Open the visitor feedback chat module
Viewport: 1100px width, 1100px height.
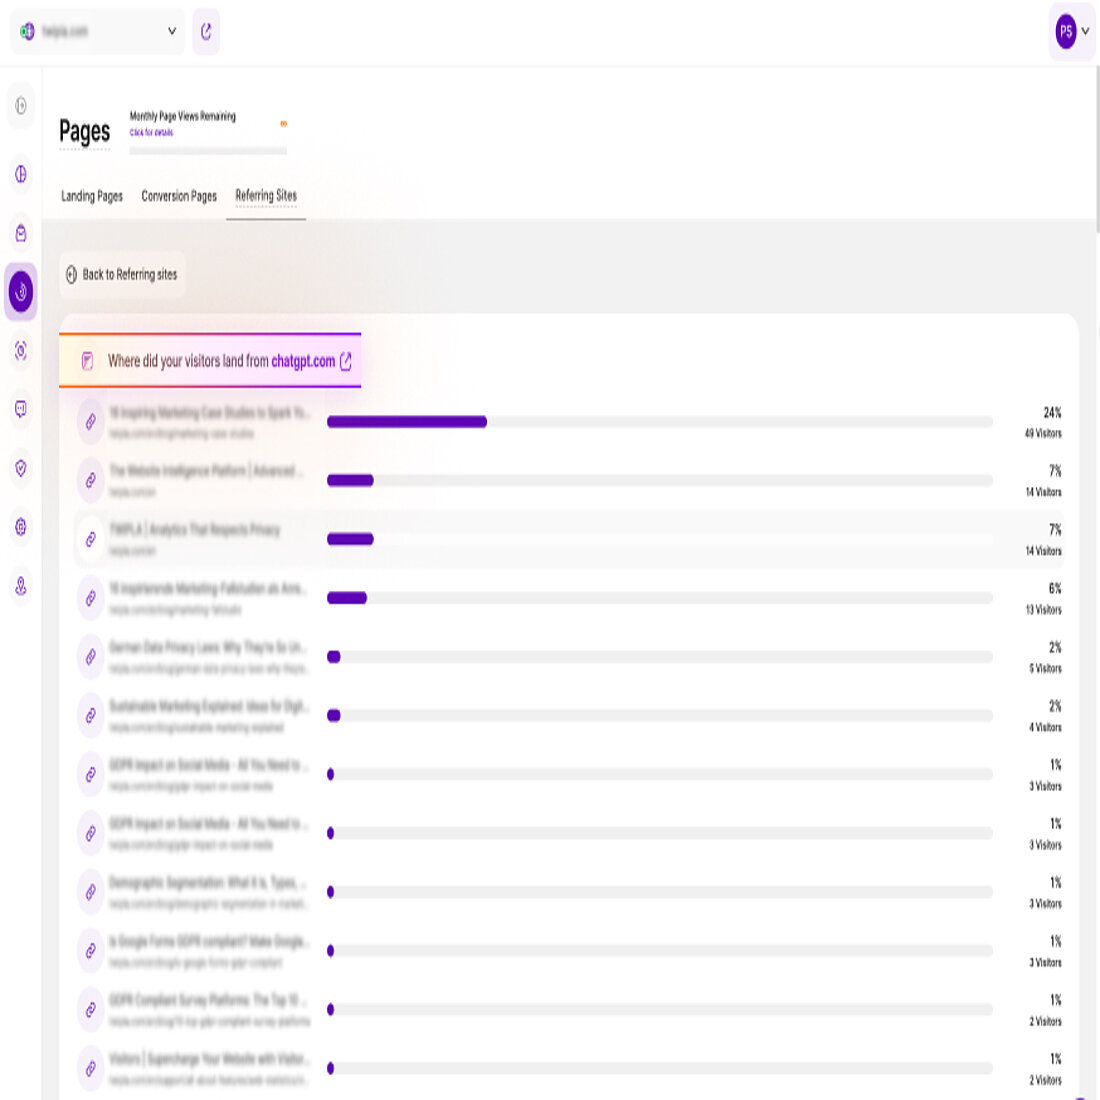coord(20,410)
